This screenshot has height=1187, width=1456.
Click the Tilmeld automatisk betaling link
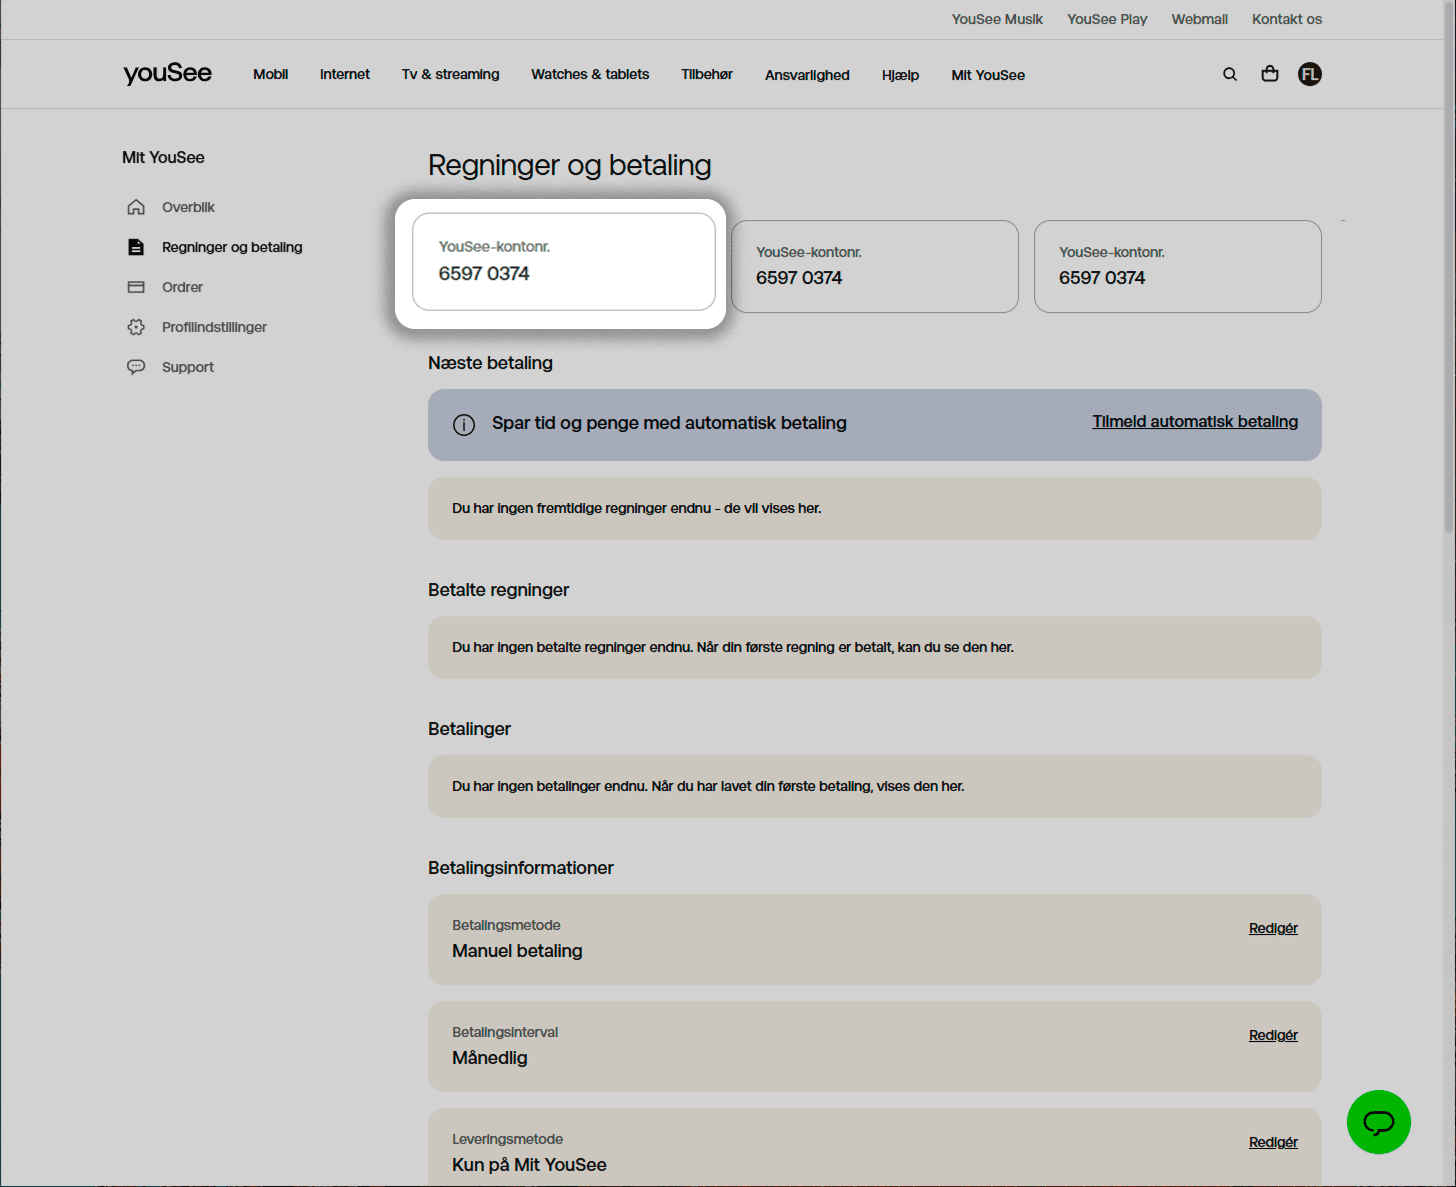click(x=1194, y=422)
